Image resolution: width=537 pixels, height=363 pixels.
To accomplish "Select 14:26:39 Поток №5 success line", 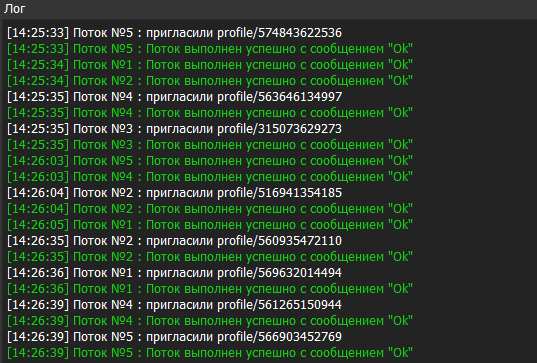I will click(x=210, y=353).
